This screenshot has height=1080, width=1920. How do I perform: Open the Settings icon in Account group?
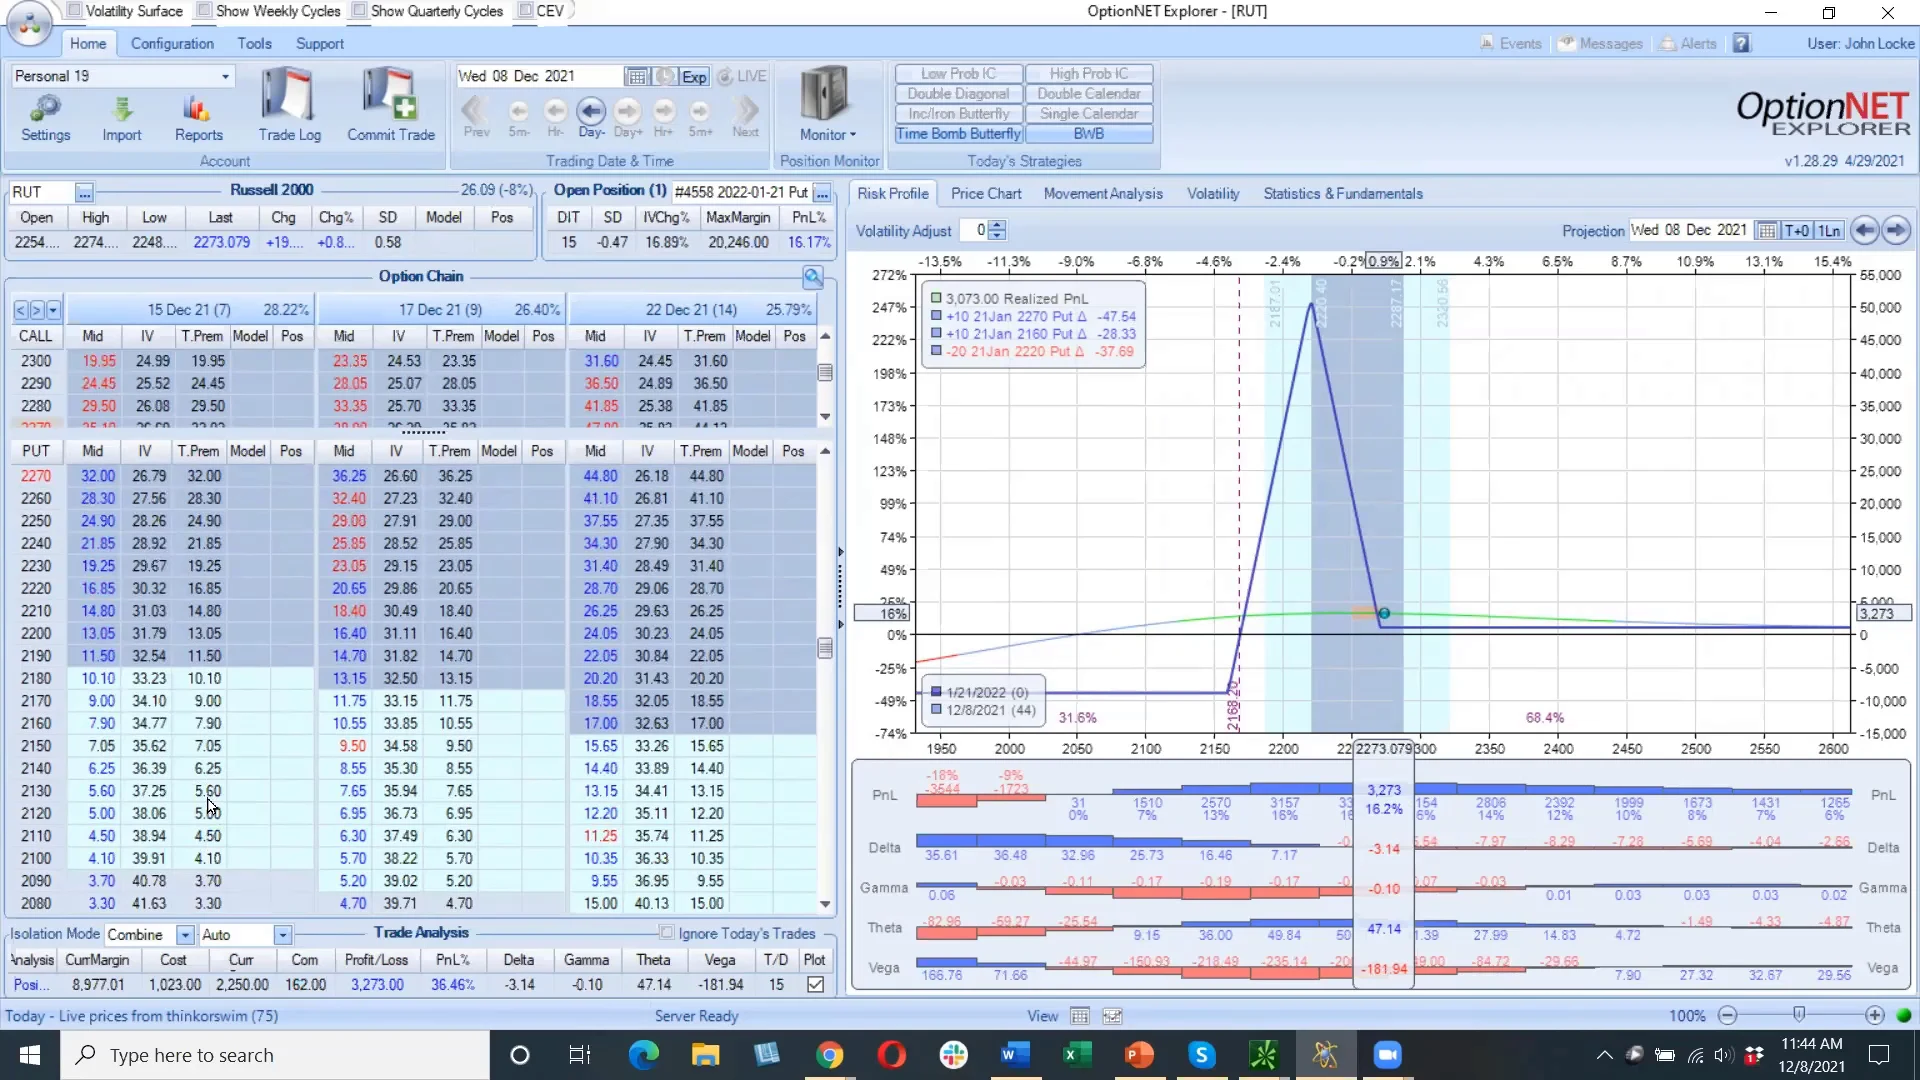click(46, 118)
